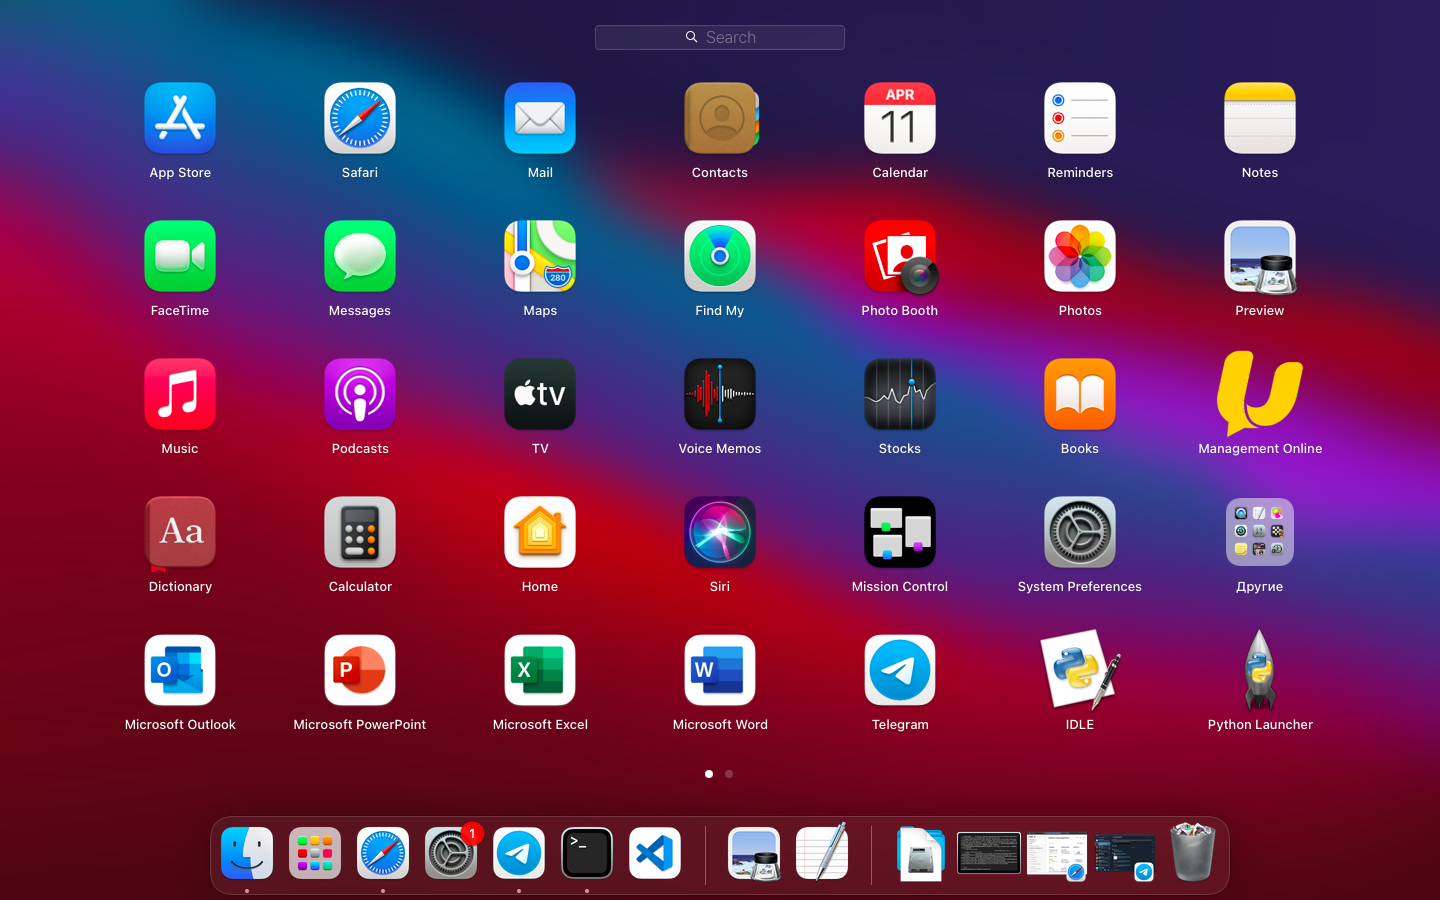Open the Music app

[180, 395]
